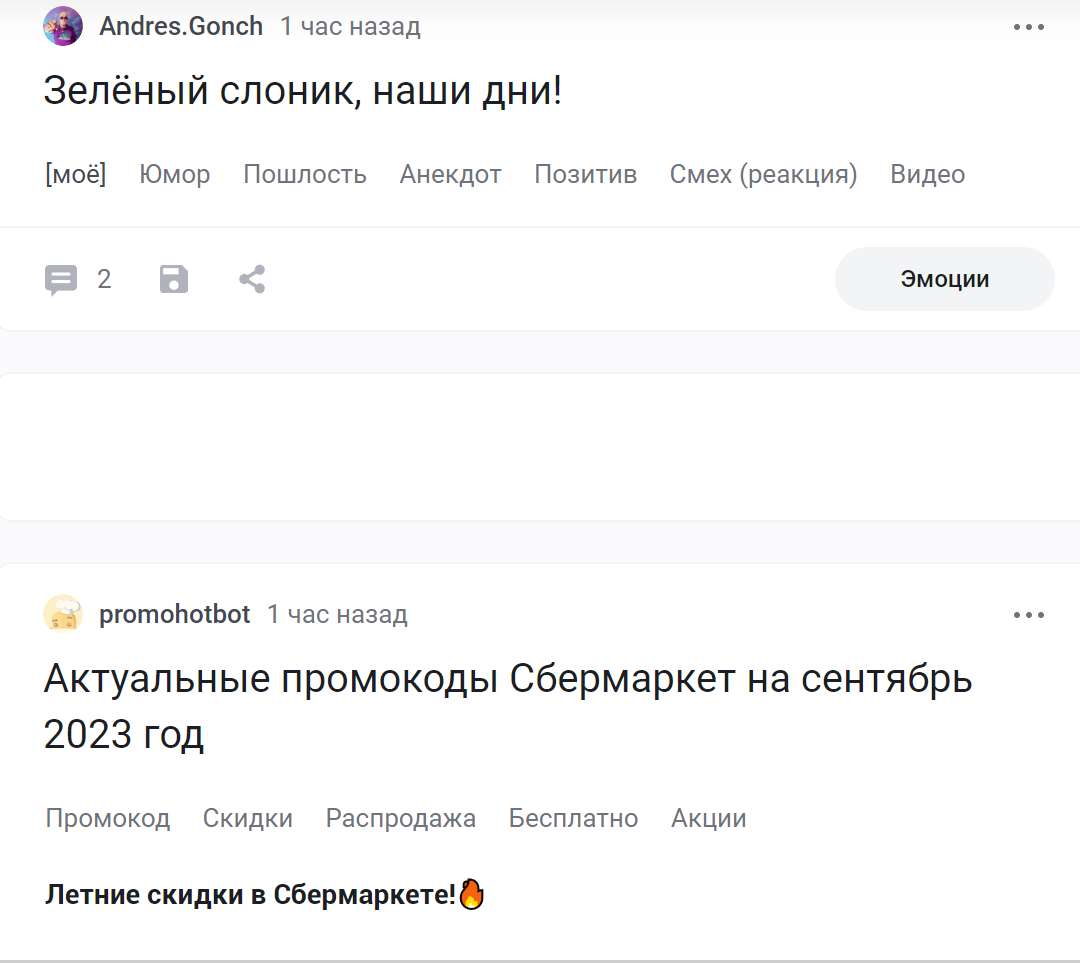Open promohotbot author profile link
This screenshot has height=963, width=1080.
pyautogui.click(x=175, y=614)
